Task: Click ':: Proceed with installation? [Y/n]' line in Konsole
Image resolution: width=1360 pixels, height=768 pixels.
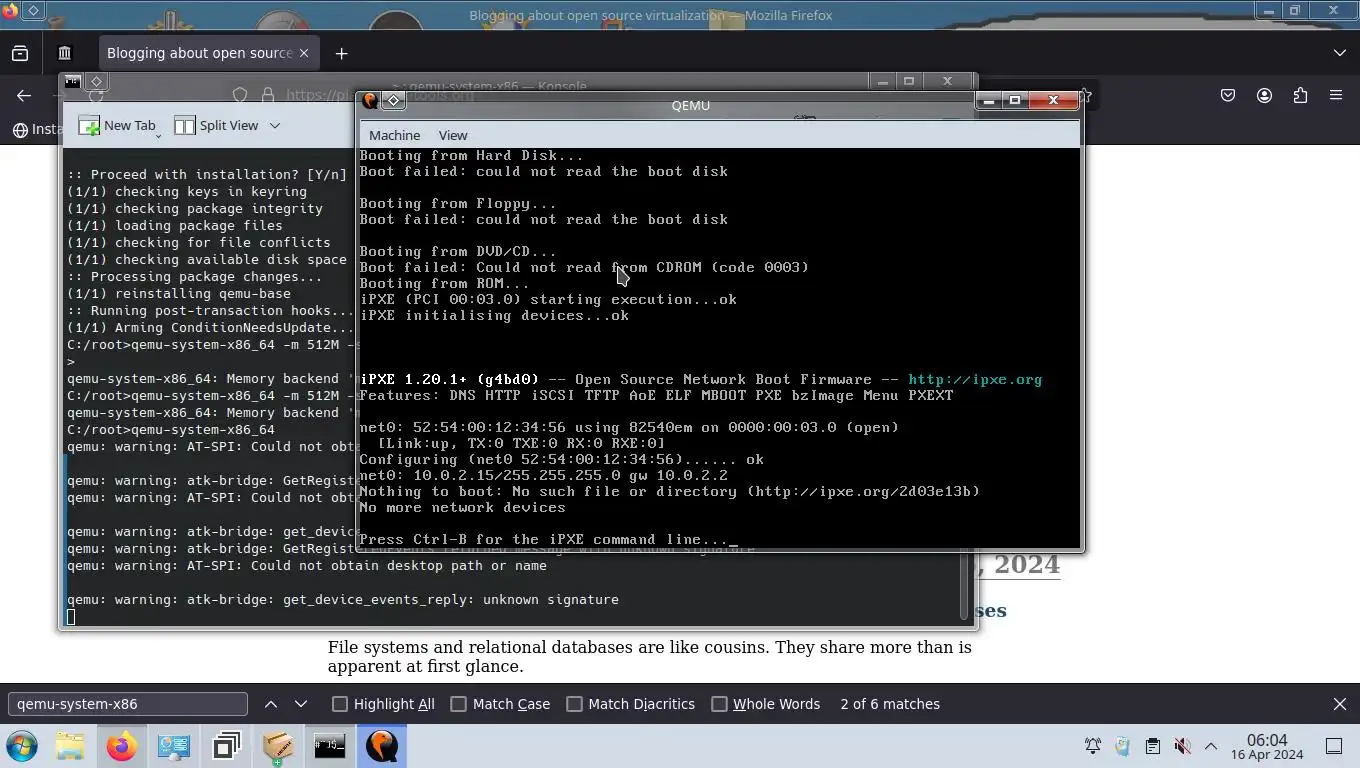Action: (207, 174)
